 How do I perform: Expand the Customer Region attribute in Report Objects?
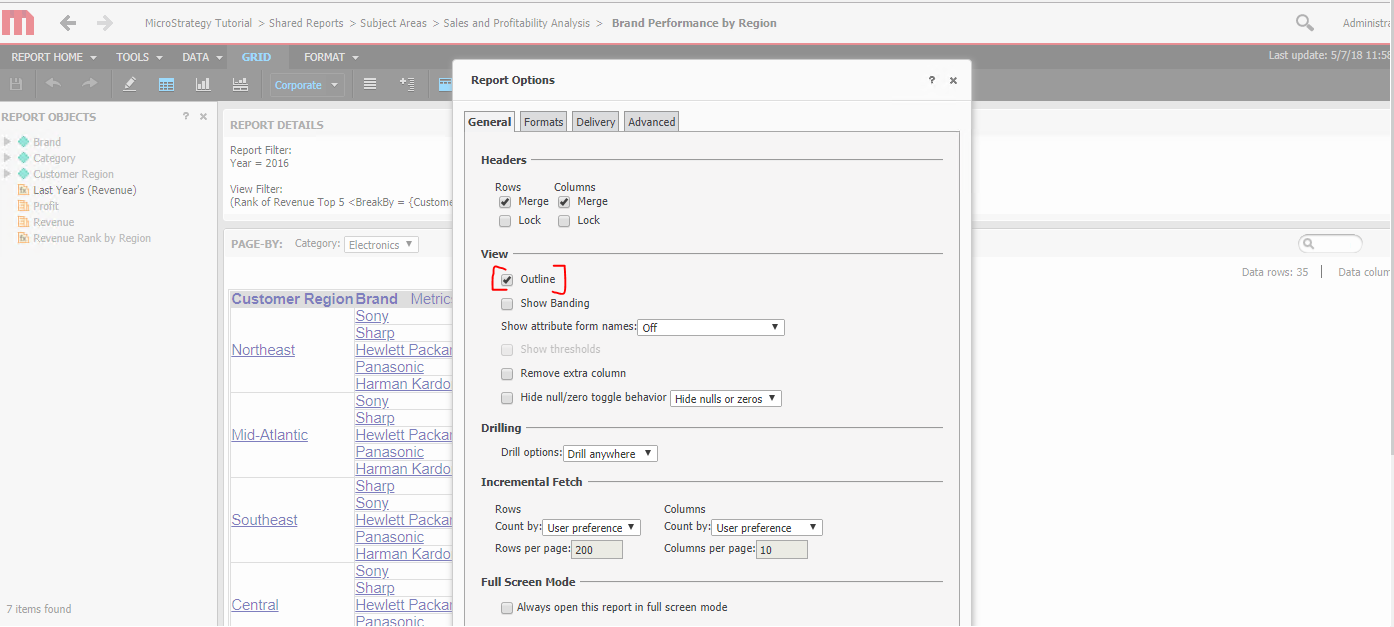(6, 173)
